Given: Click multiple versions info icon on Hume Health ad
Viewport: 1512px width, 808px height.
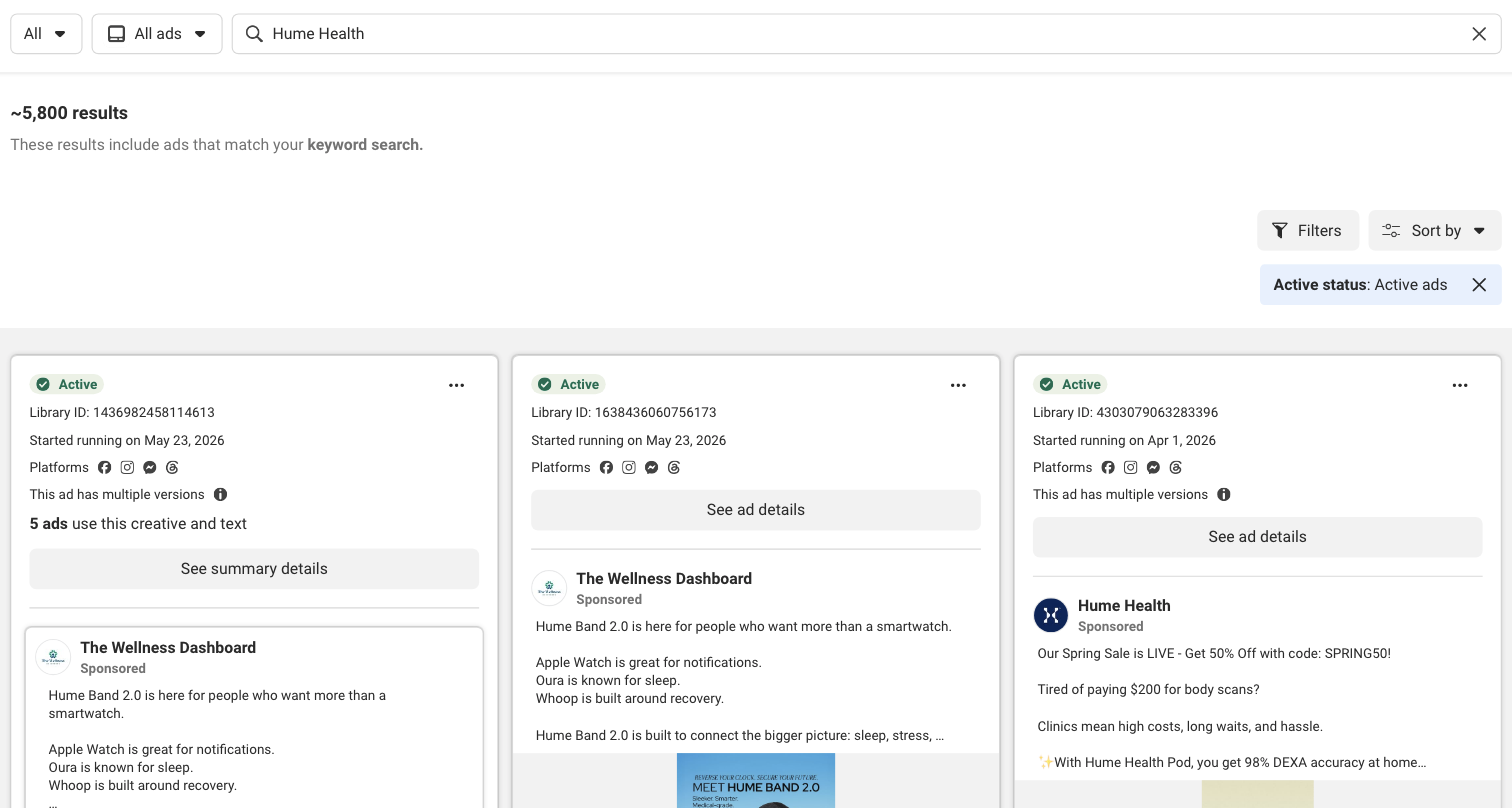Looking at the screenshot, I should tap(1224, 494).
